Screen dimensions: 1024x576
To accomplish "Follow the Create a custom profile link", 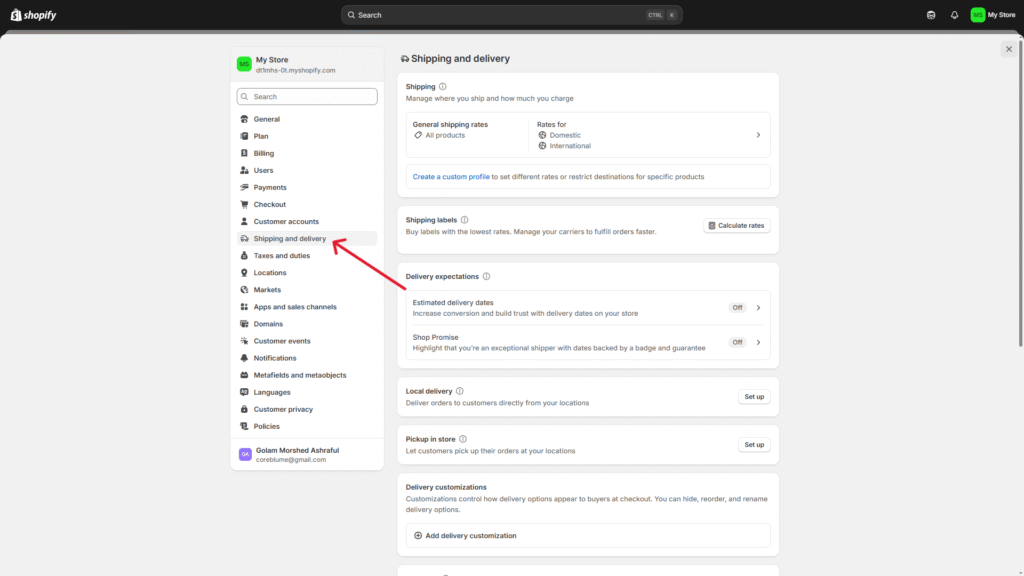I will click(451, 177).
